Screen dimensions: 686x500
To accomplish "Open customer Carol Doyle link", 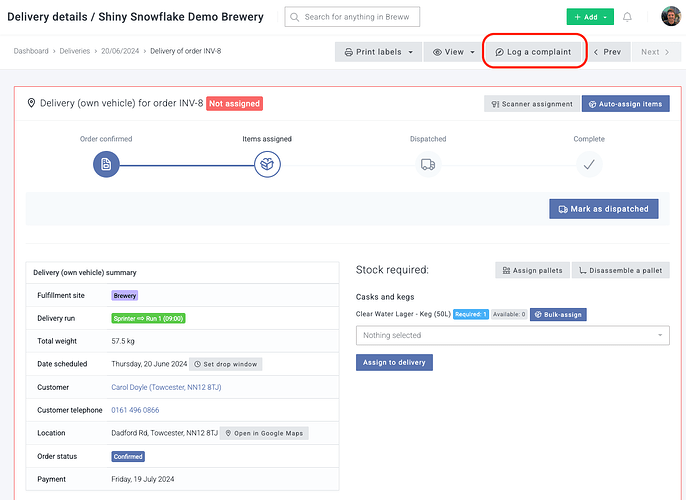I will (166, 387).
